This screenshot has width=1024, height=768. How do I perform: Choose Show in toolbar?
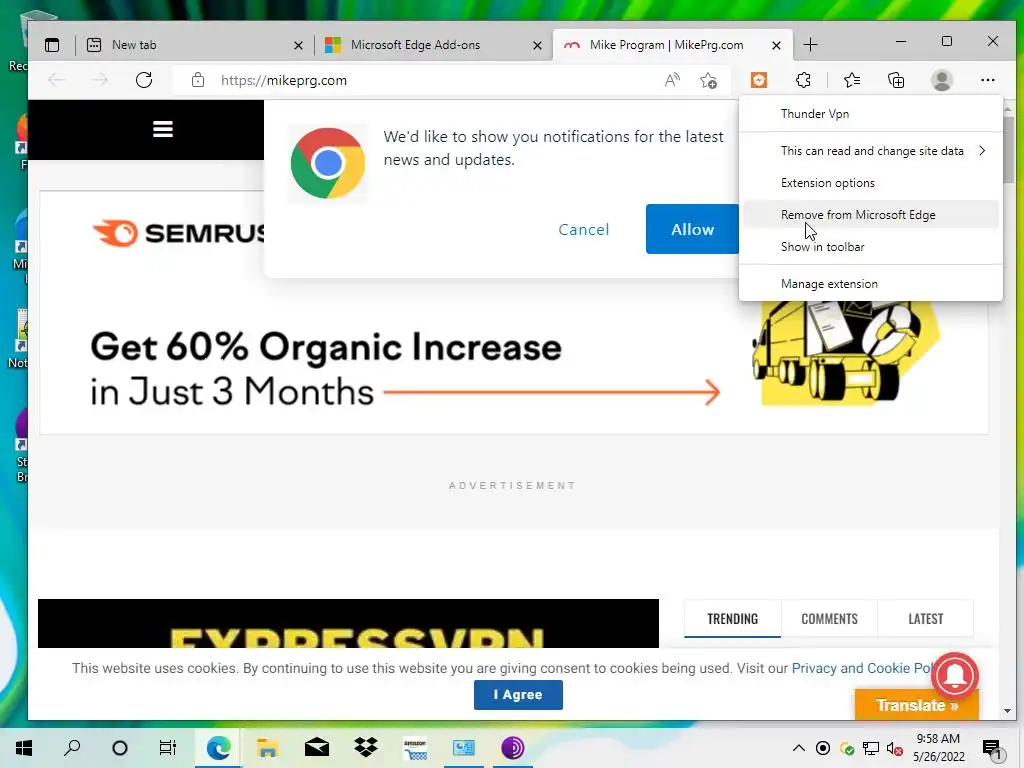click(871, 247)
